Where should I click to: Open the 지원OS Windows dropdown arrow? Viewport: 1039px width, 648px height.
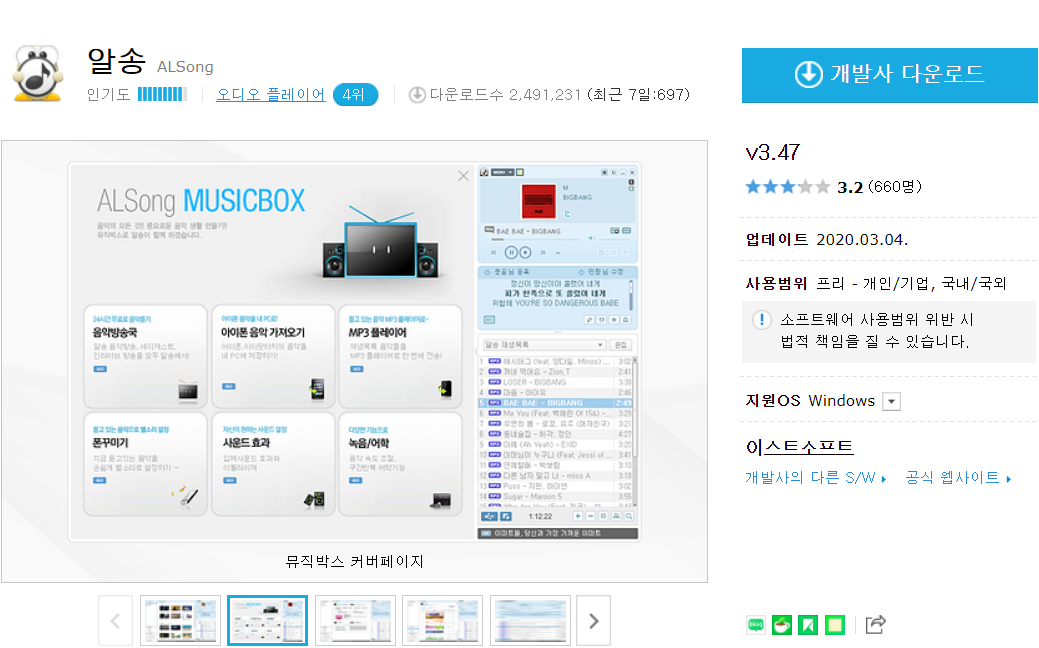892,402
